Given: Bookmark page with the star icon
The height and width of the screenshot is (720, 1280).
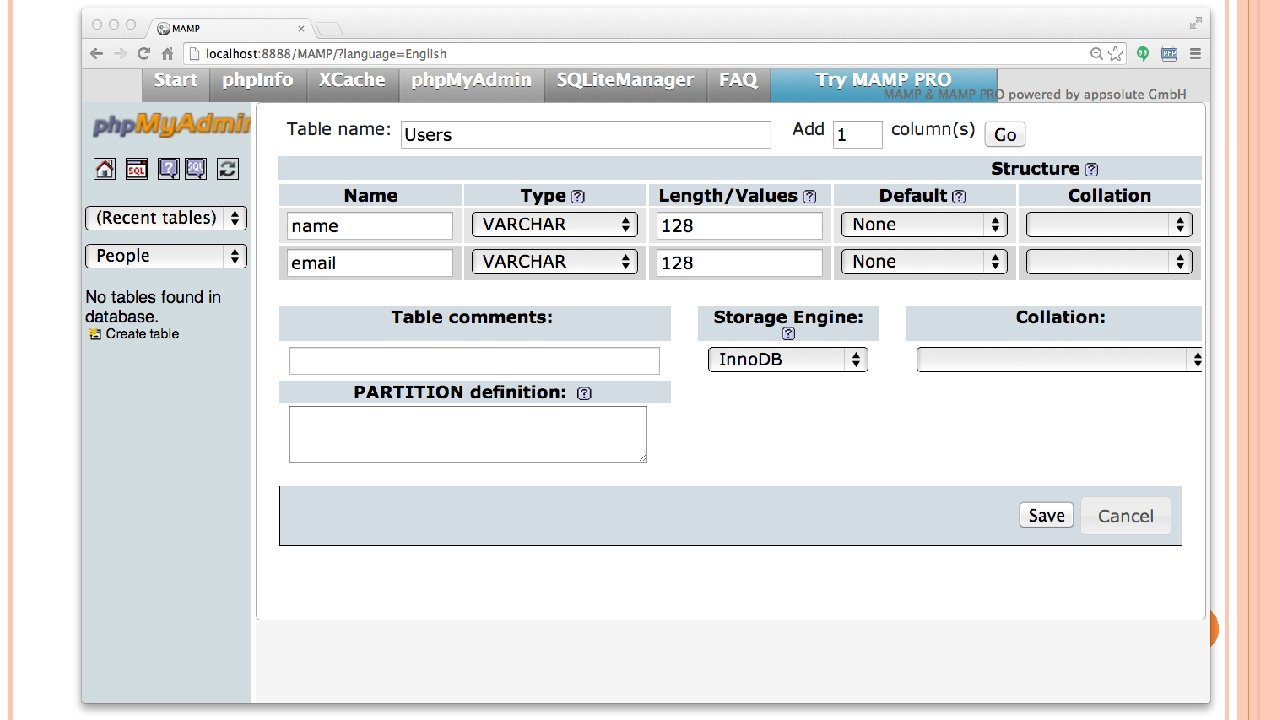Looking at the screenshot, I should point(1115,54).
